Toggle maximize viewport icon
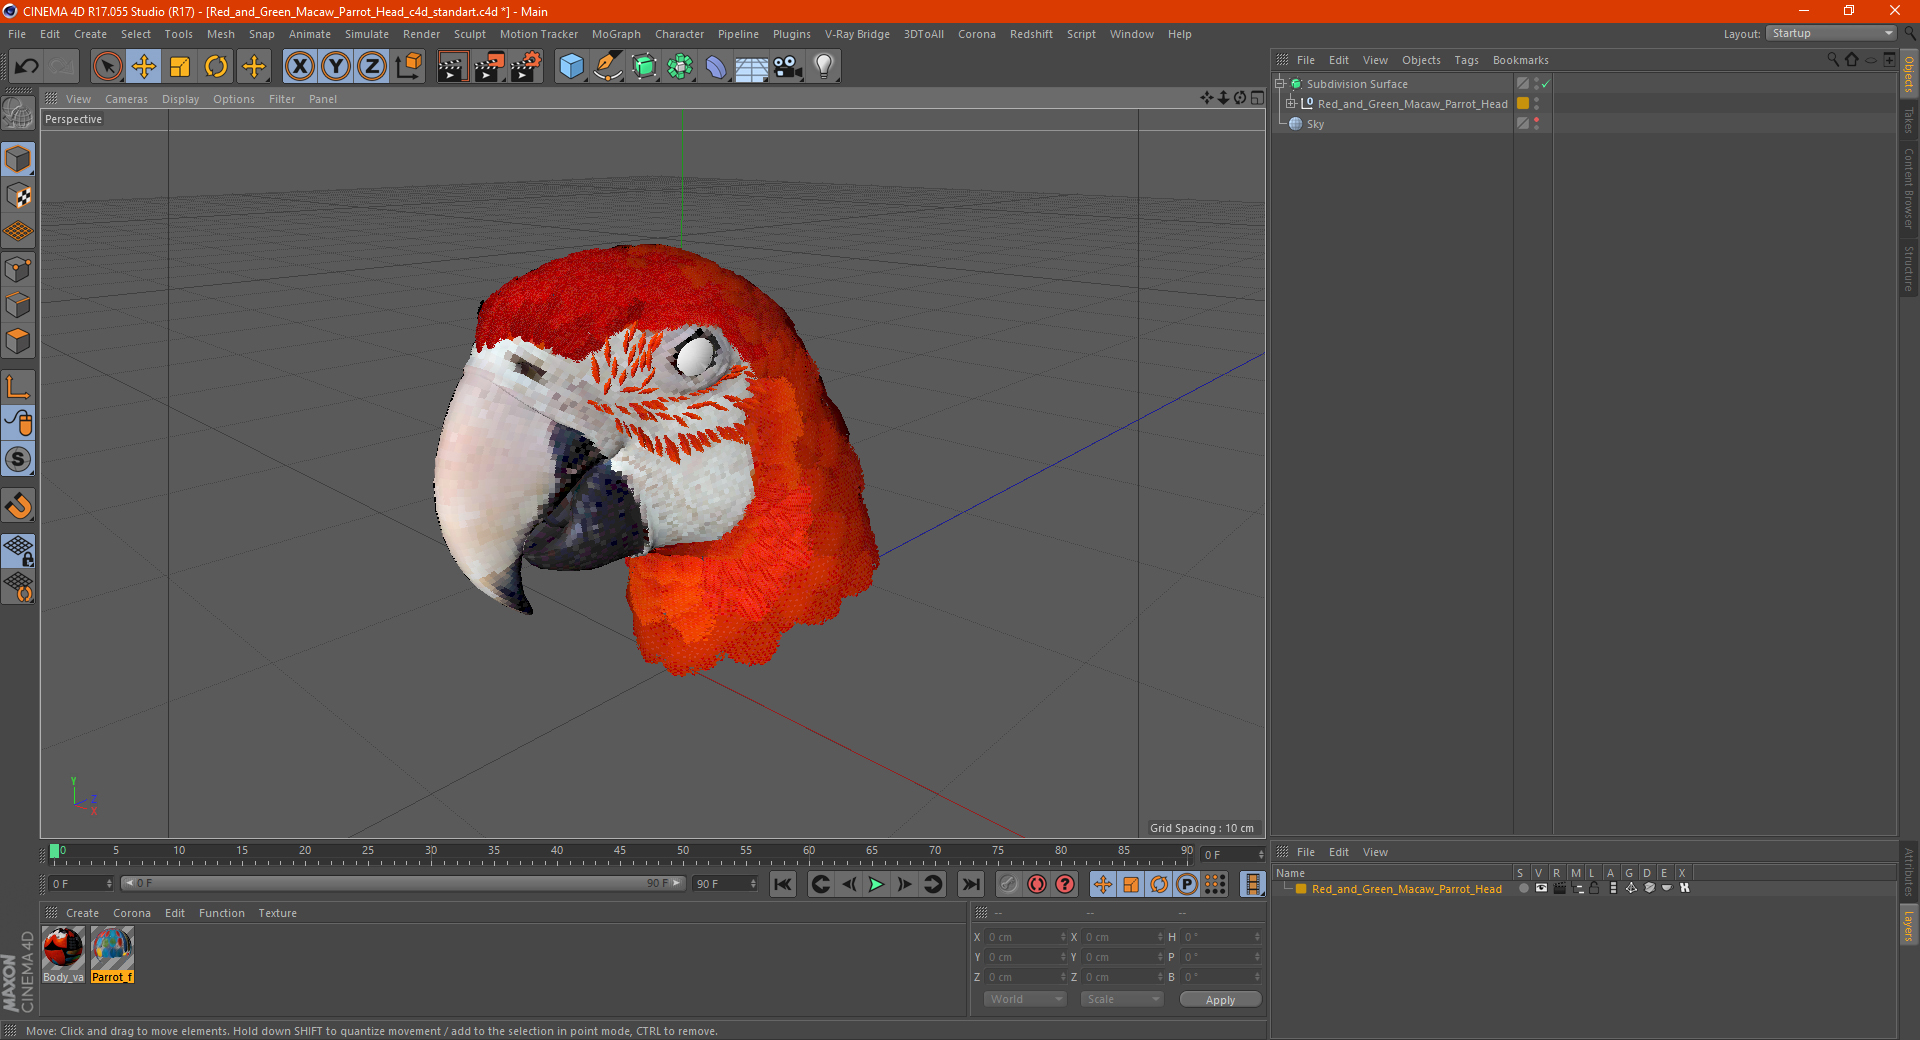Image resolution: width=1920 pixels, height=1040 pixels. [1257, 98]
